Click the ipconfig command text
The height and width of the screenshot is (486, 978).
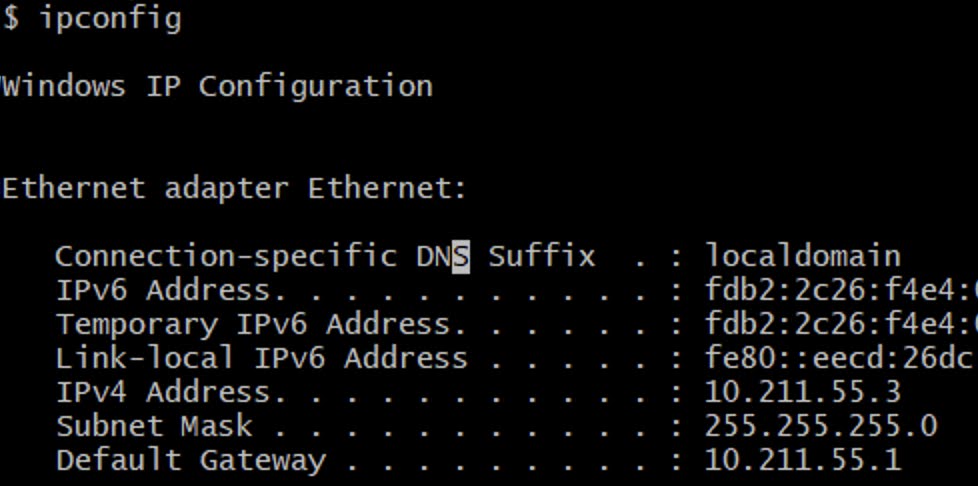(x=110, y=18)
